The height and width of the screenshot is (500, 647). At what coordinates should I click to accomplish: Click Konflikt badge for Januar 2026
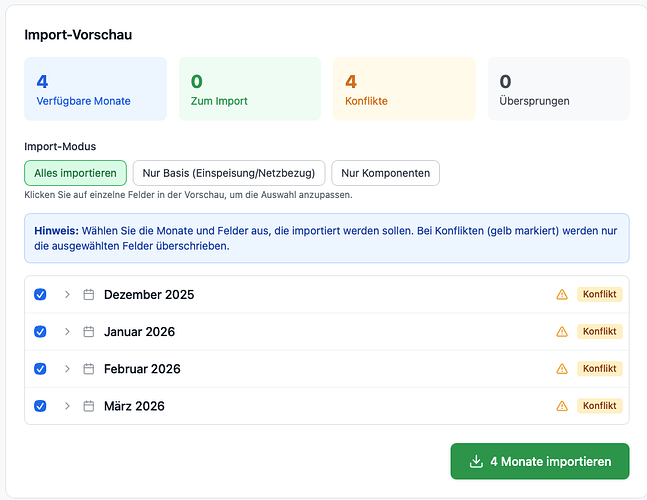tap(600, 331)
